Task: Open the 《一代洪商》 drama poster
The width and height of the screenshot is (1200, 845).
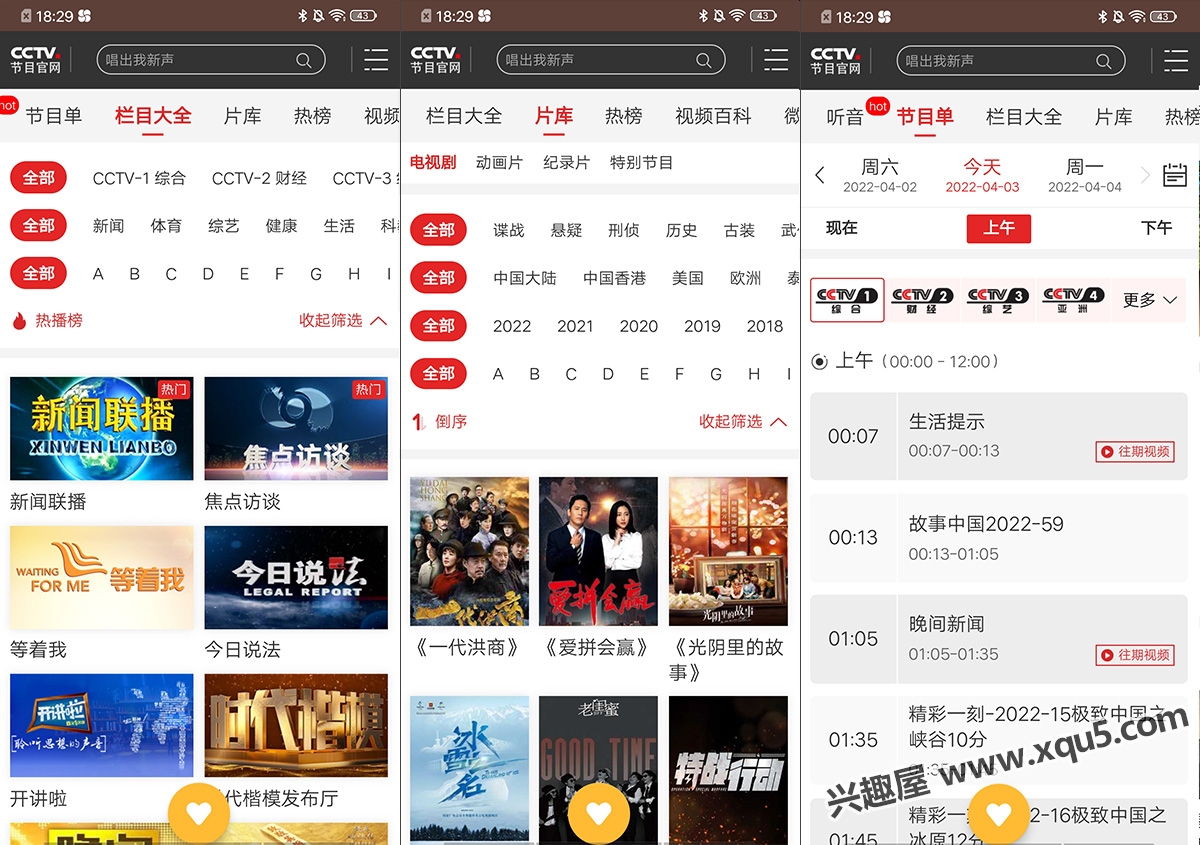Action: [469, 552]
